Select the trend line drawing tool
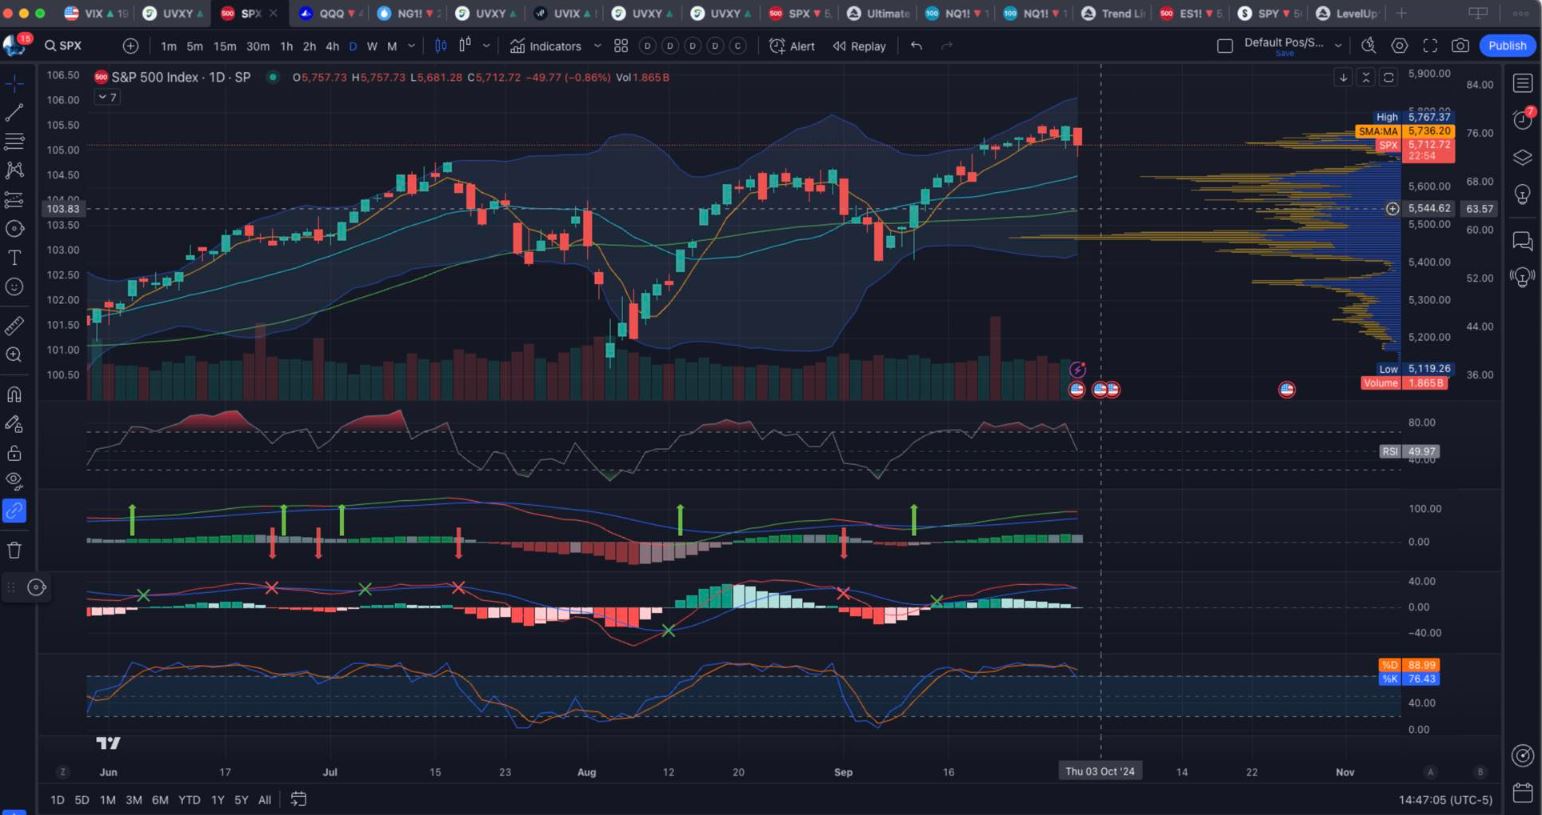Viewport: 1542px width, 815px height. click(14, 112)
